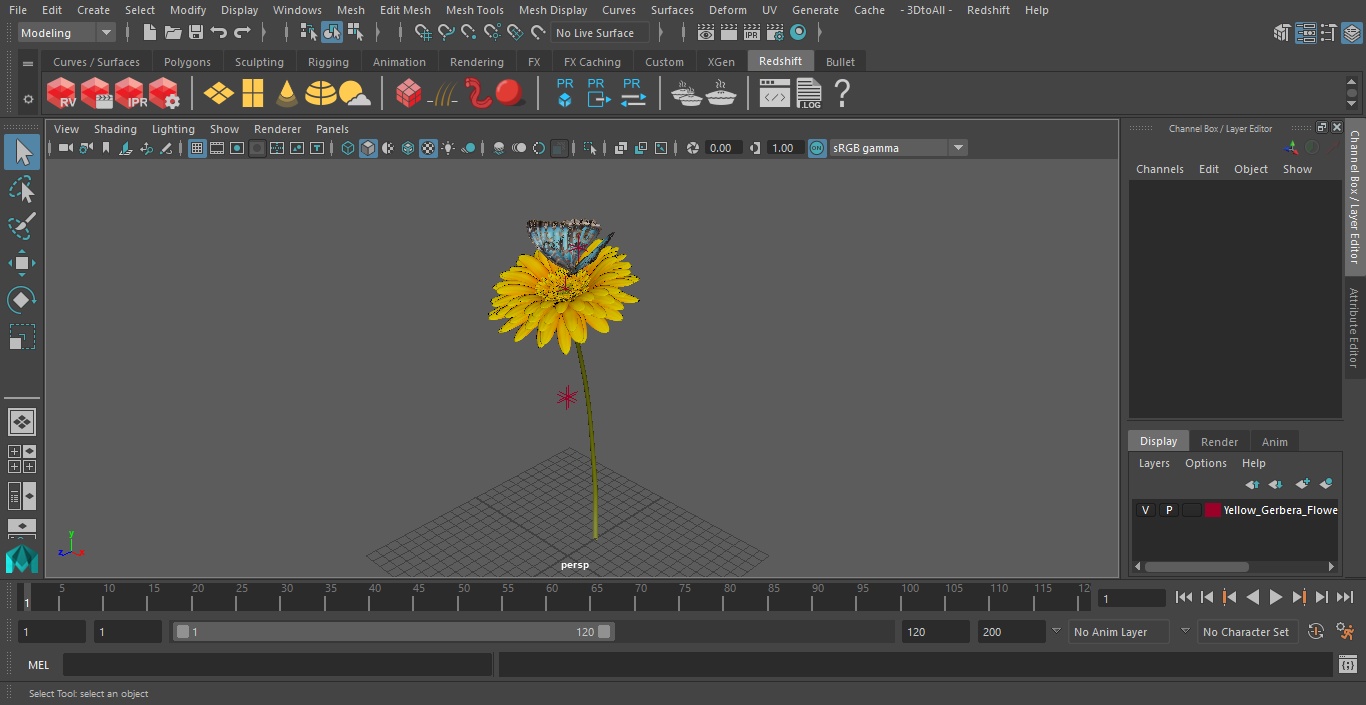Viewport: 1366px width, 705px height.
Task: Click the Select tool arrow icon
Action: click(21, 152)
